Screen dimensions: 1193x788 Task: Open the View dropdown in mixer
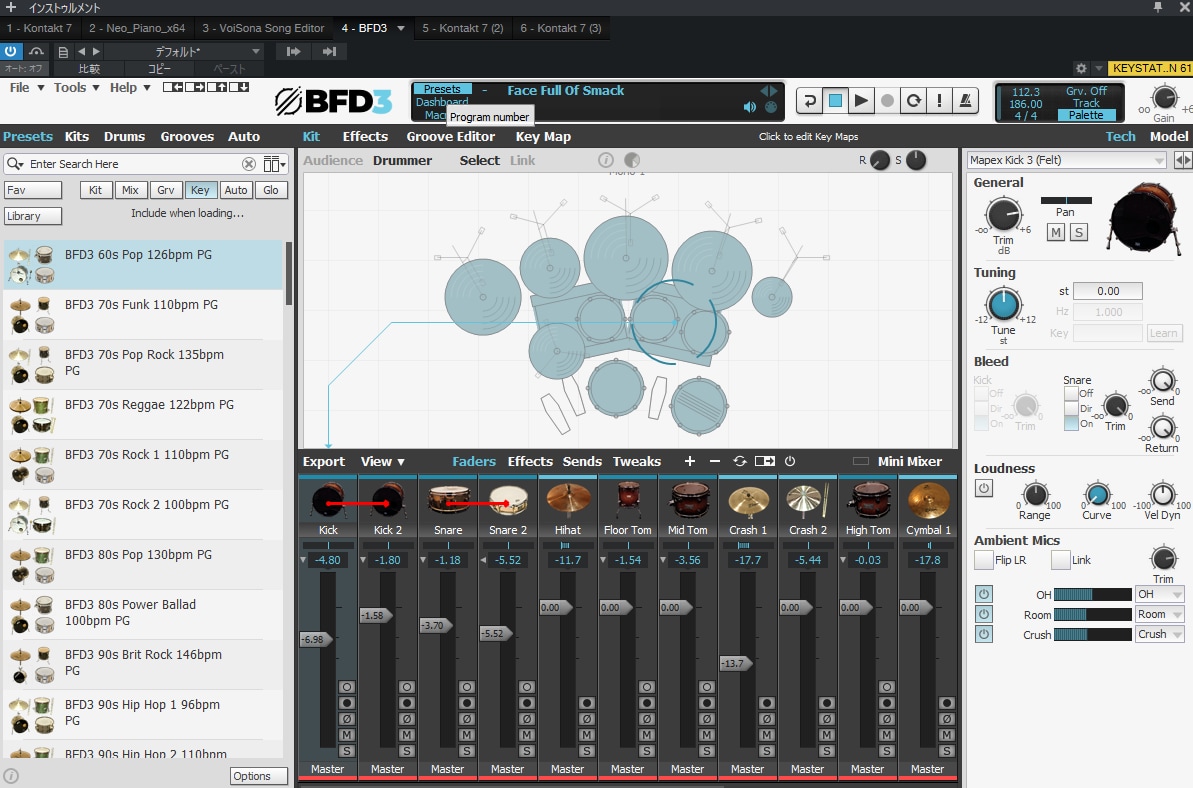[383, 461]
